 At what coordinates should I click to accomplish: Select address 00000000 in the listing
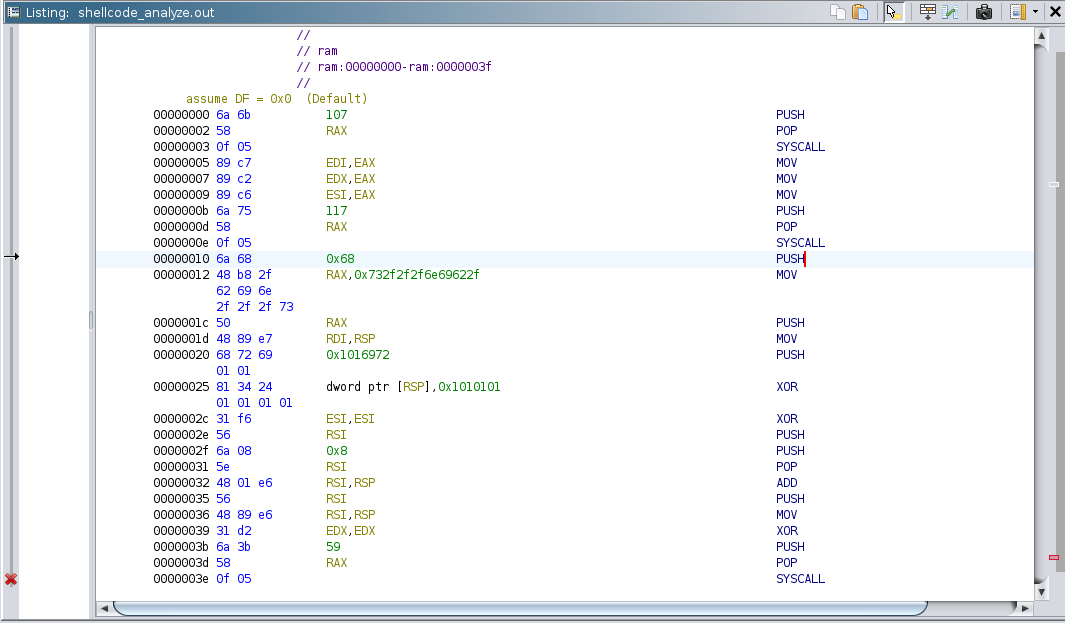181,114
